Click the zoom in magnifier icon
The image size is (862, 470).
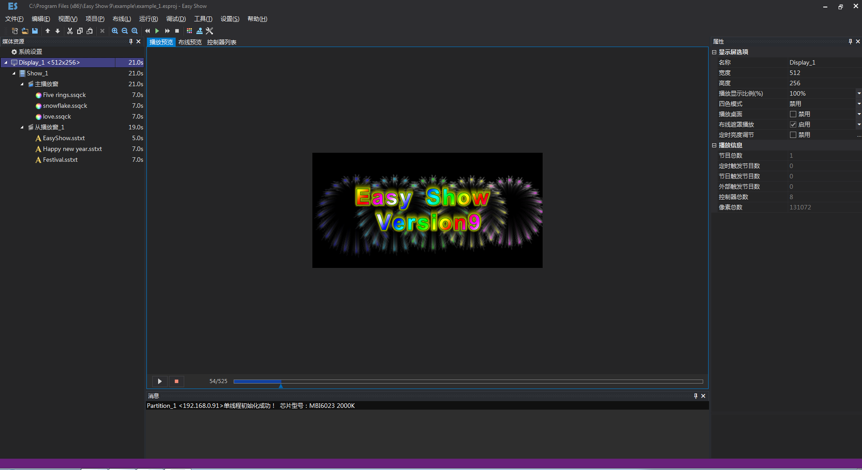(115, 31)
